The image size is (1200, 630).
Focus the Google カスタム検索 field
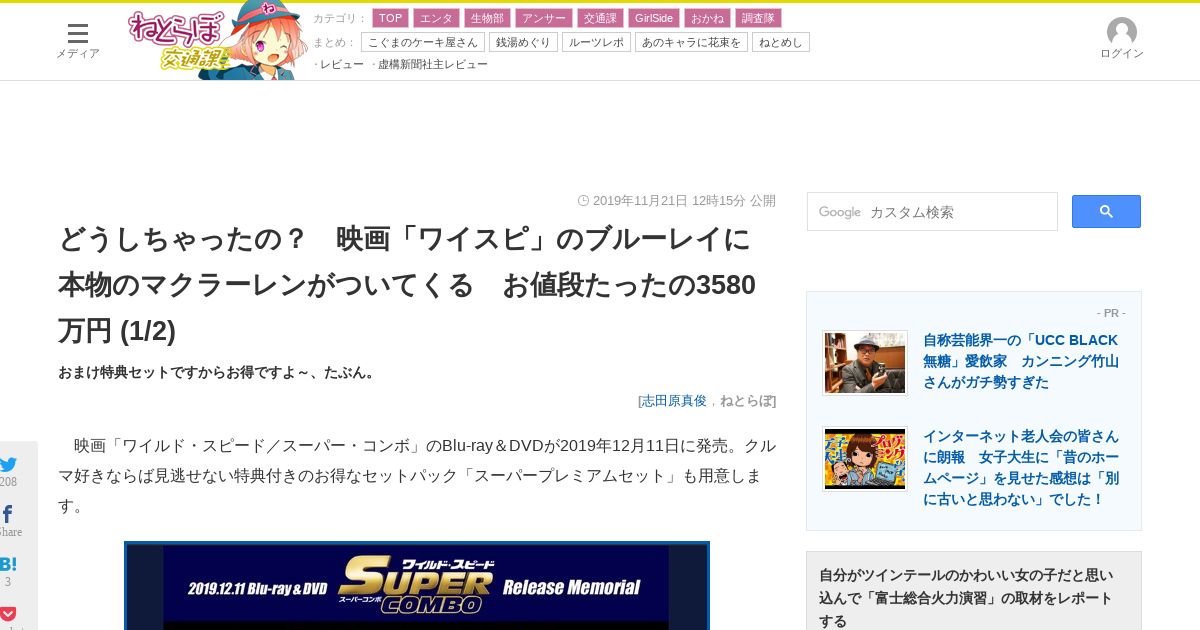click(x=932, y=211)
